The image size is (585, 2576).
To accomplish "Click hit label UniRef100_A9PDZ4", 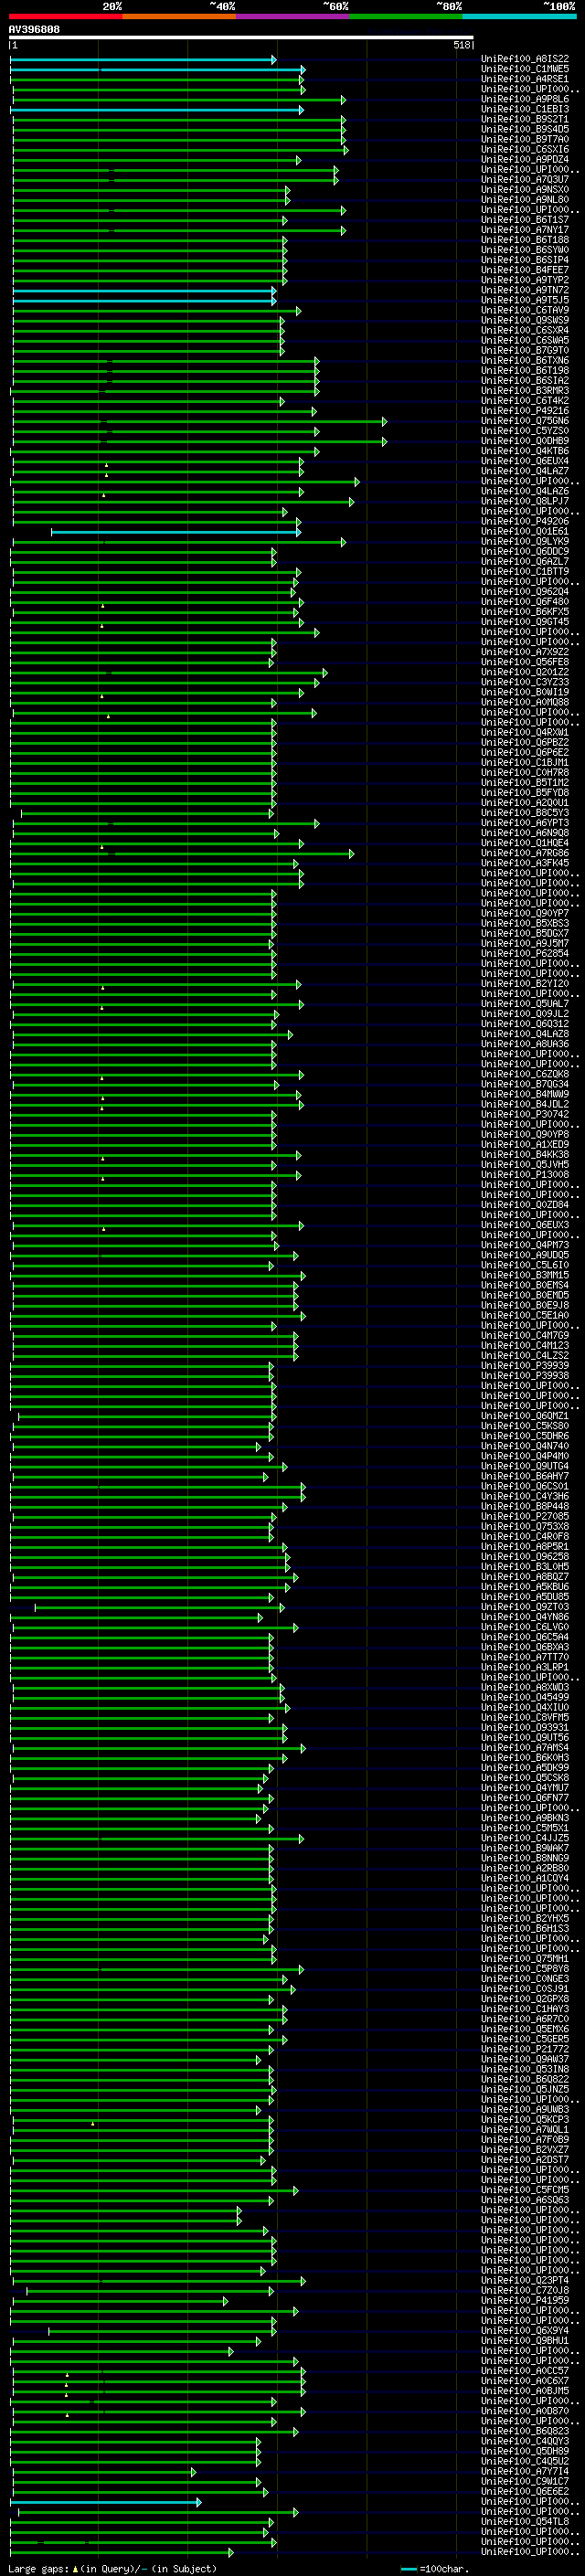I will (x=525, y=160).
